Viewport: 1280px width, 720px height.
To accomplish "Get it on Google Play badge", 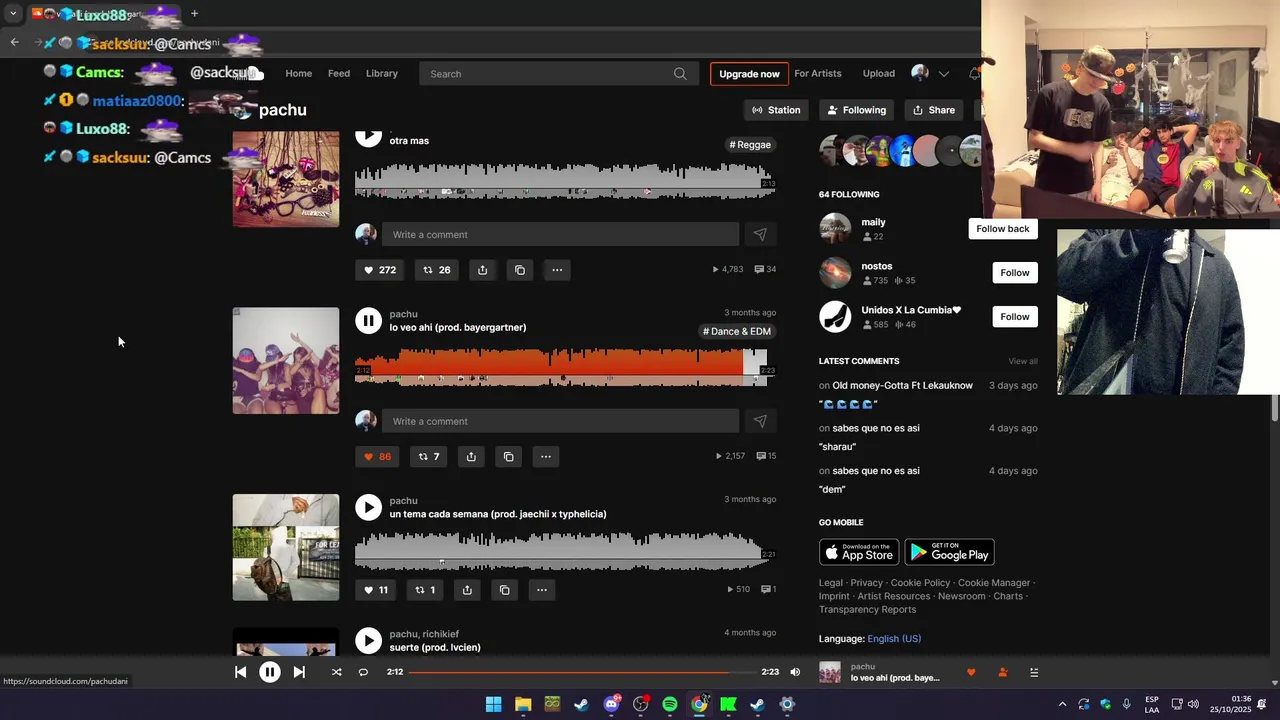I will pos(949,552).
